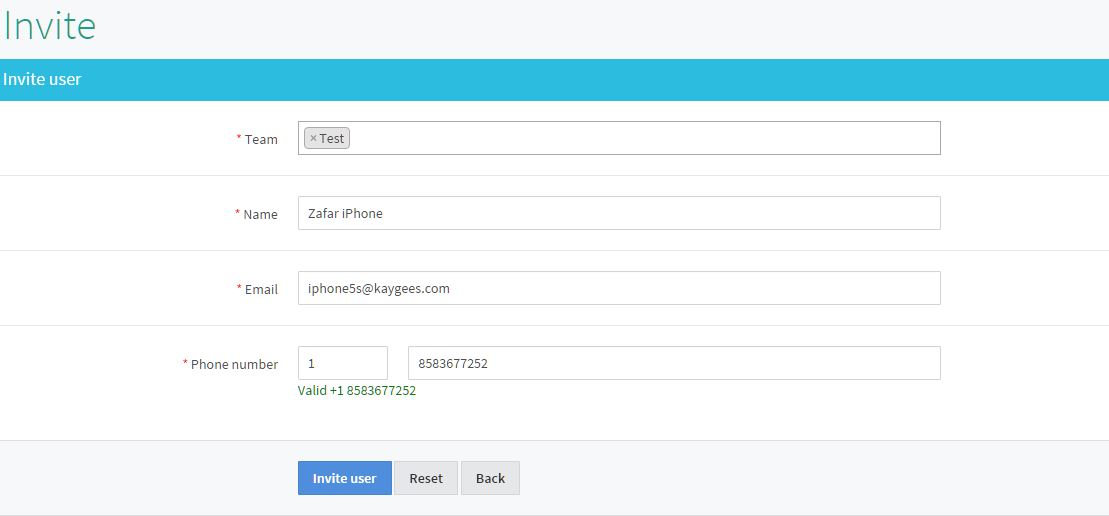Click the Email field label
The image size is (1109, 516).
[x=261, y=289]
